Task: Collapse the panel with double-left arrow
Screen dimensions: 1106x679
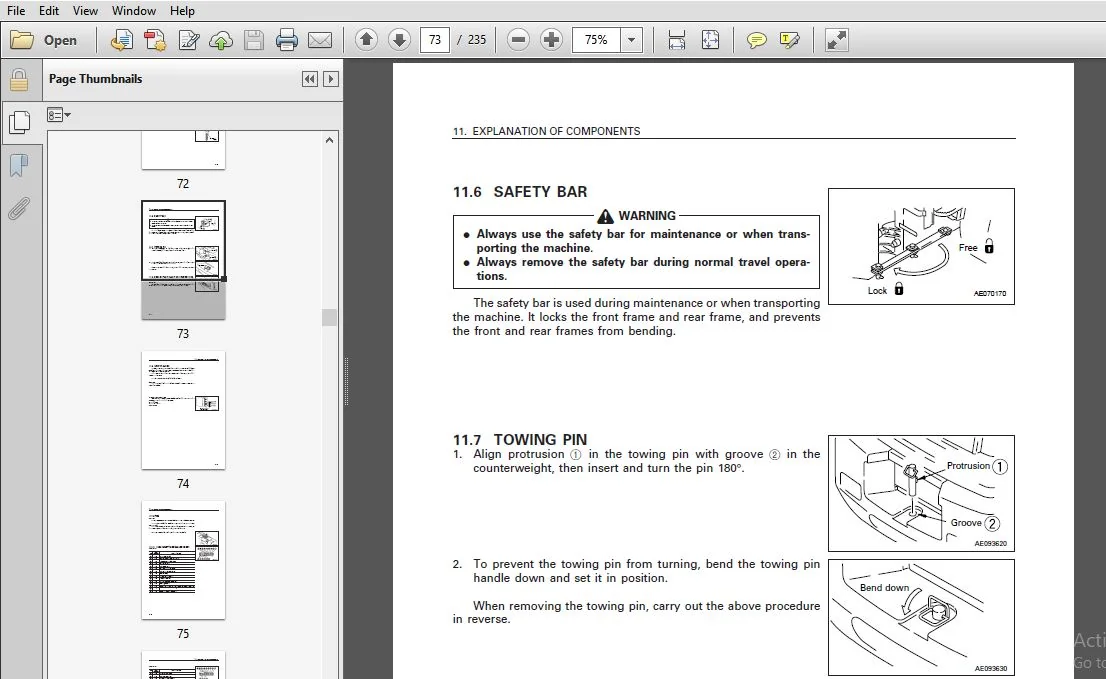Action: coord(310,79)
